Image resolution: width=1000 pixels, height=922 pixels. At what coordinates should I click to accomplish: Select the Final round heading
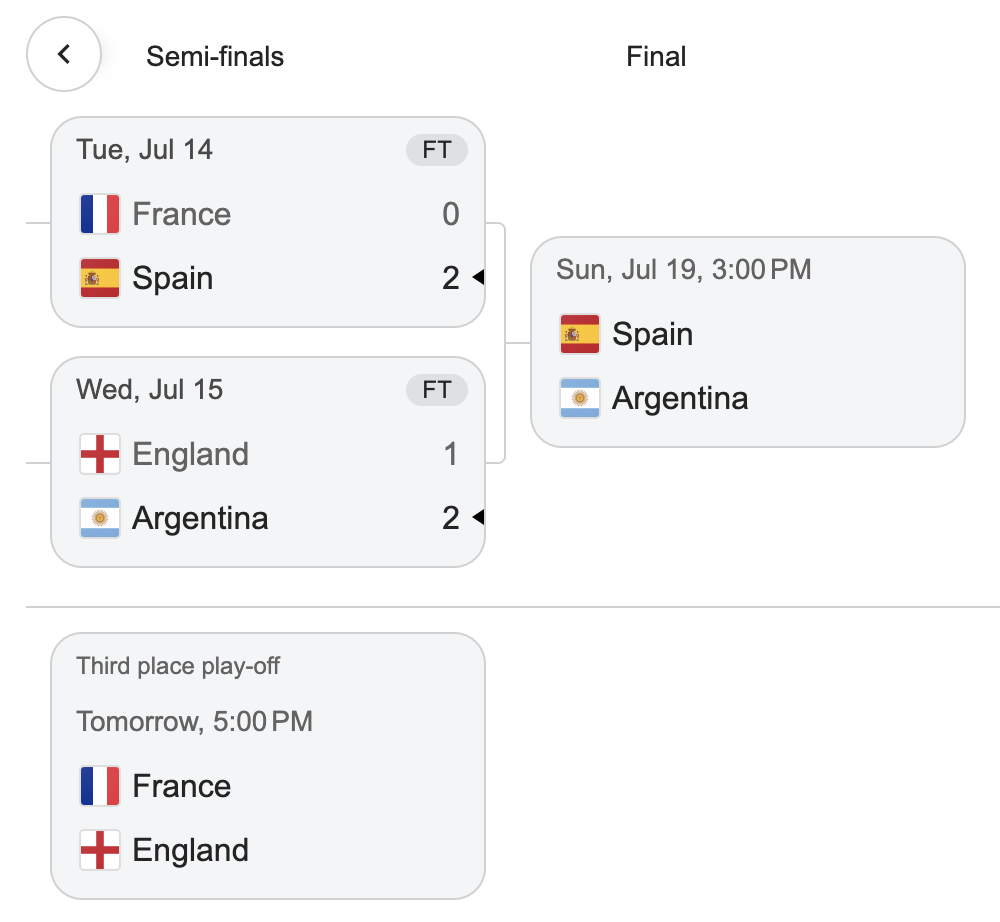656,56
